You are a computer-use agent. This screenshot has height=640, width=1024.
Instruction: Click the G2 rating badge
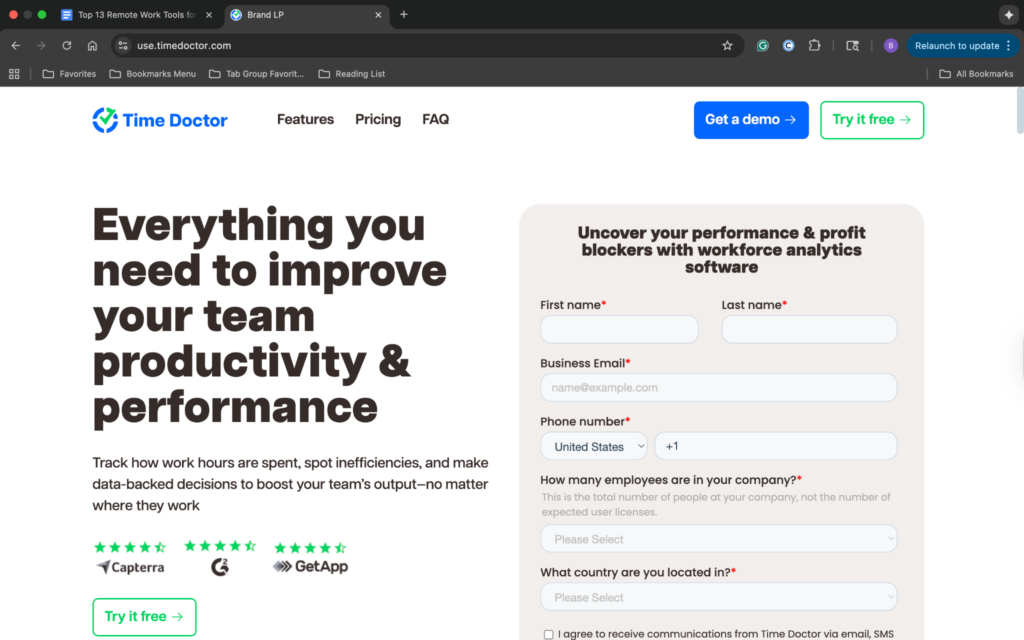coord(220,558)
